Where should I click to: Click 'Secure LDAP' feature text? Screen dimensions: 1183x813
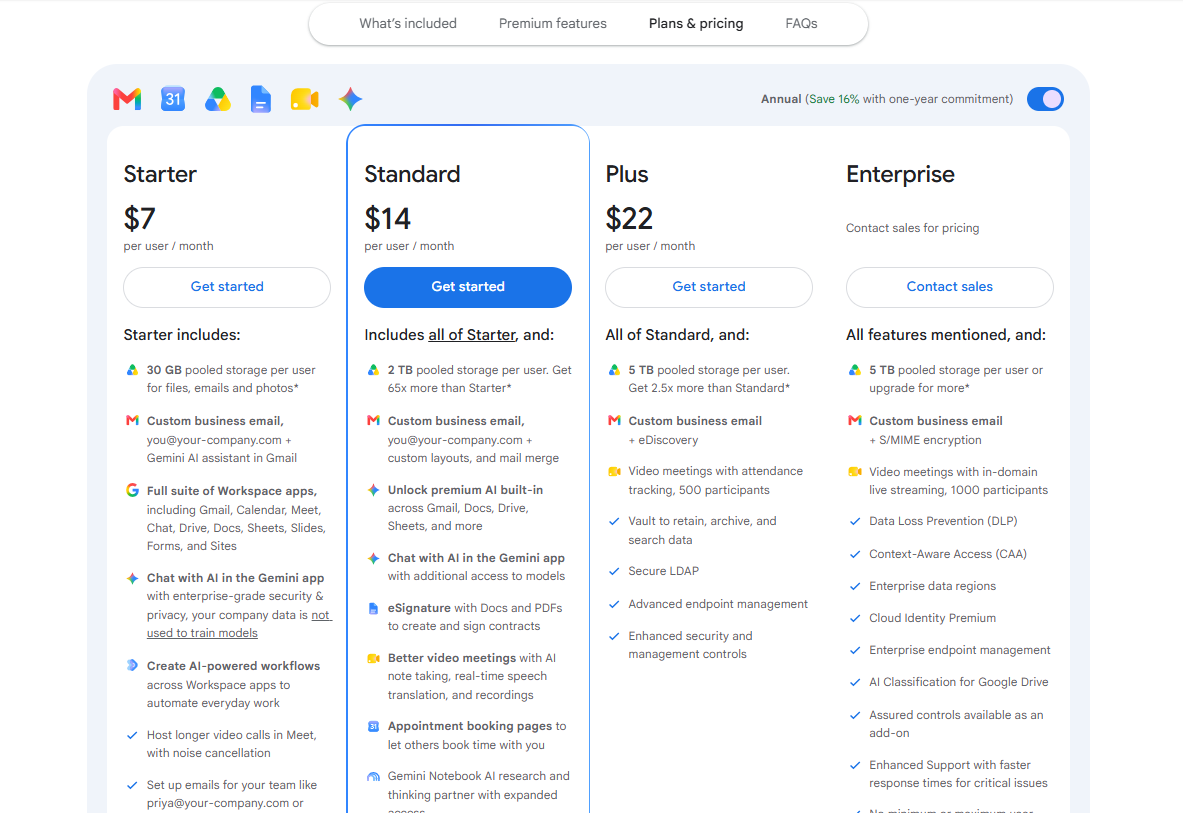point(663,571)
